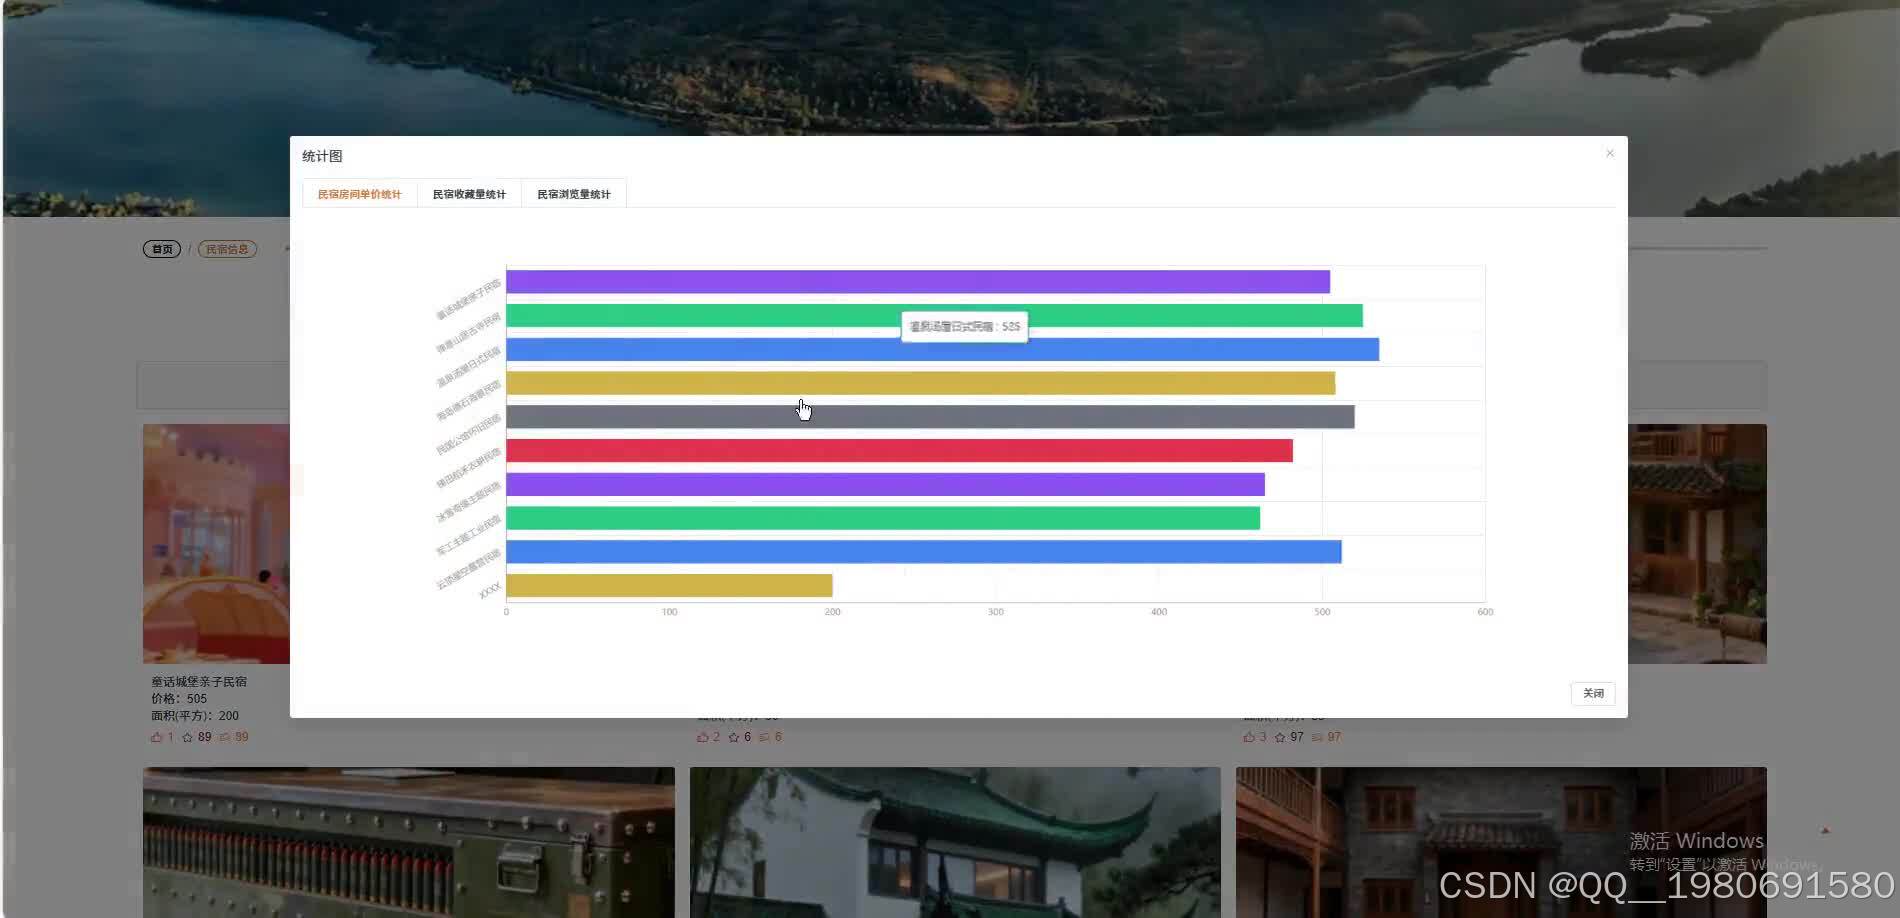Click the 600 tick label on the x-axis
This screenshot has width=1900, height=918.
[1485, 612]
